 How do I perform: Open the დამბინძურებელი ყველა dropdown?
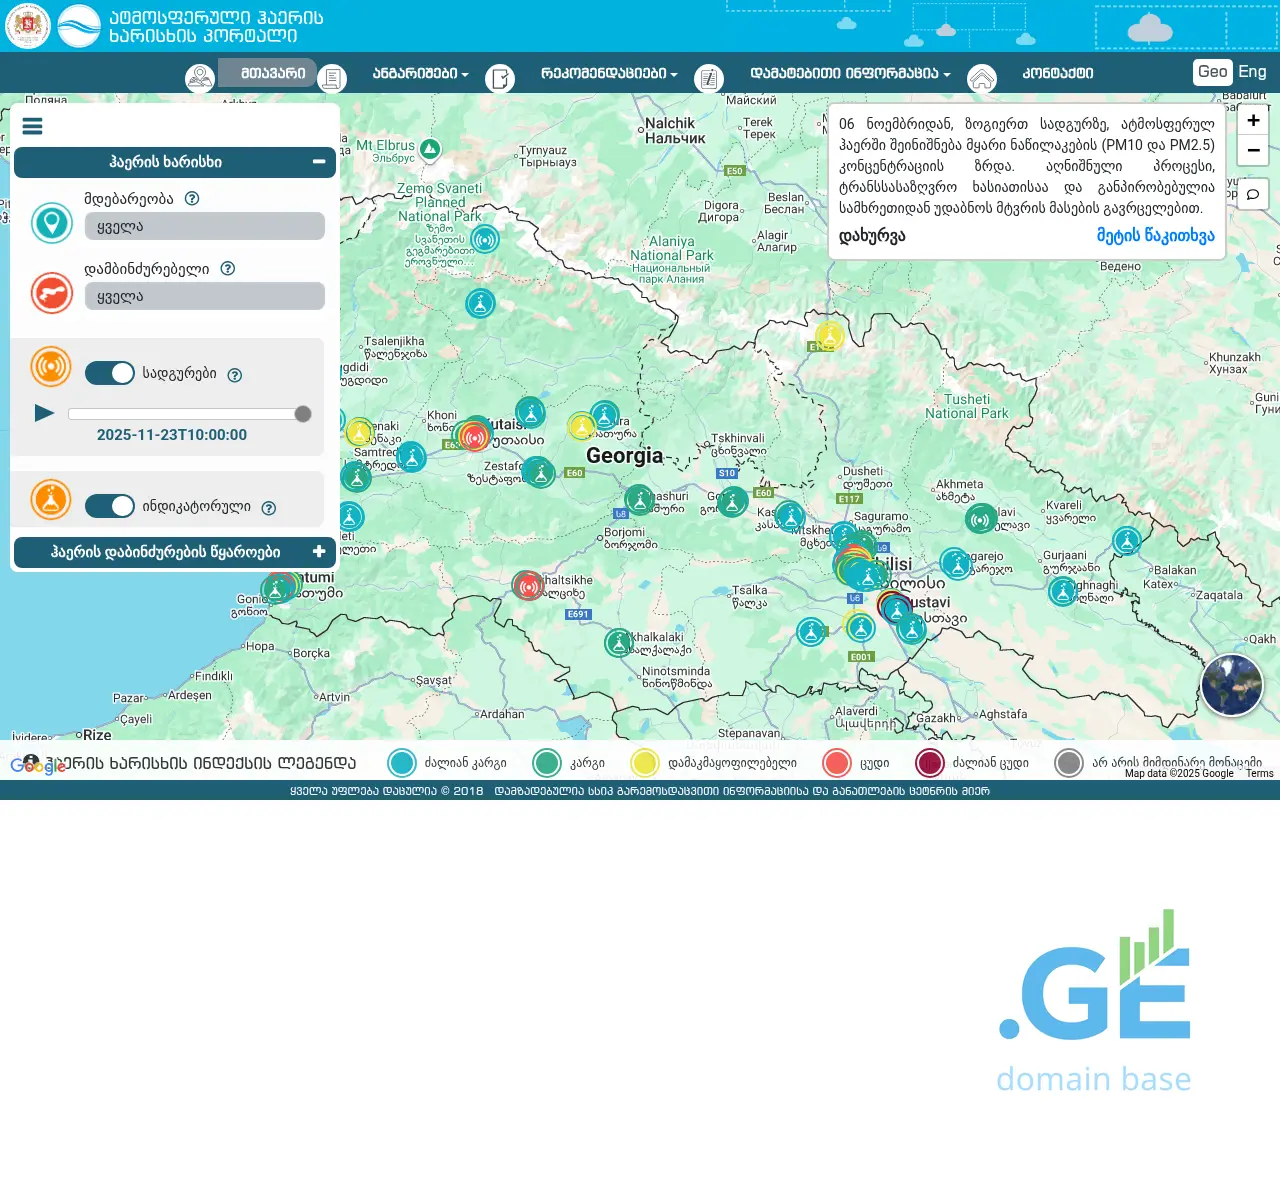[204, 295]
